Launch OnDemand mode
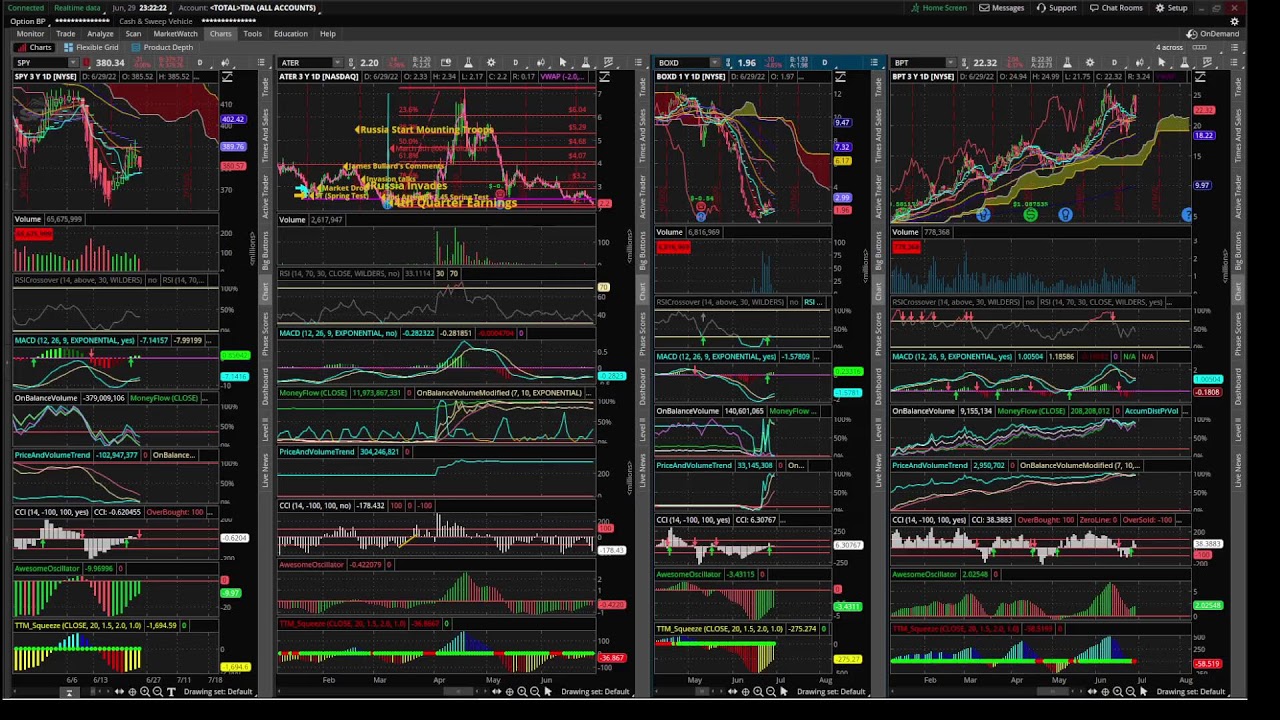The height and width of the screenshot is (720, 1280). click(x=1213, y=34)
